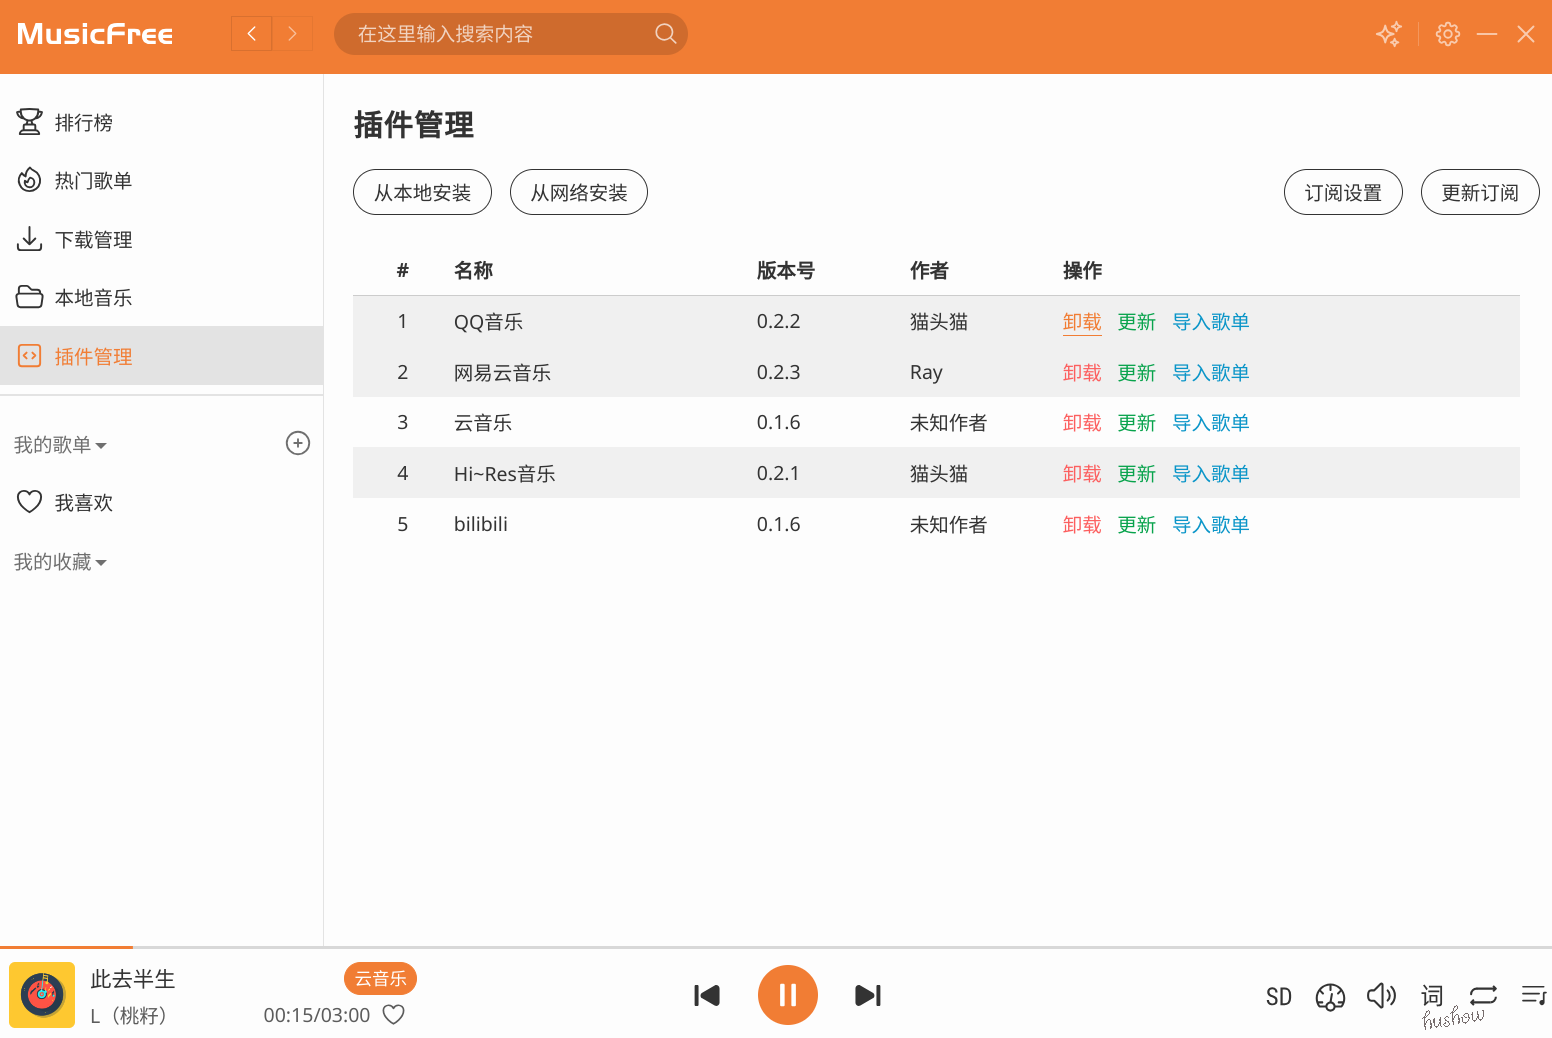Click artist name L（桃籽）

pyautogui.click(x=129, y=1016)
